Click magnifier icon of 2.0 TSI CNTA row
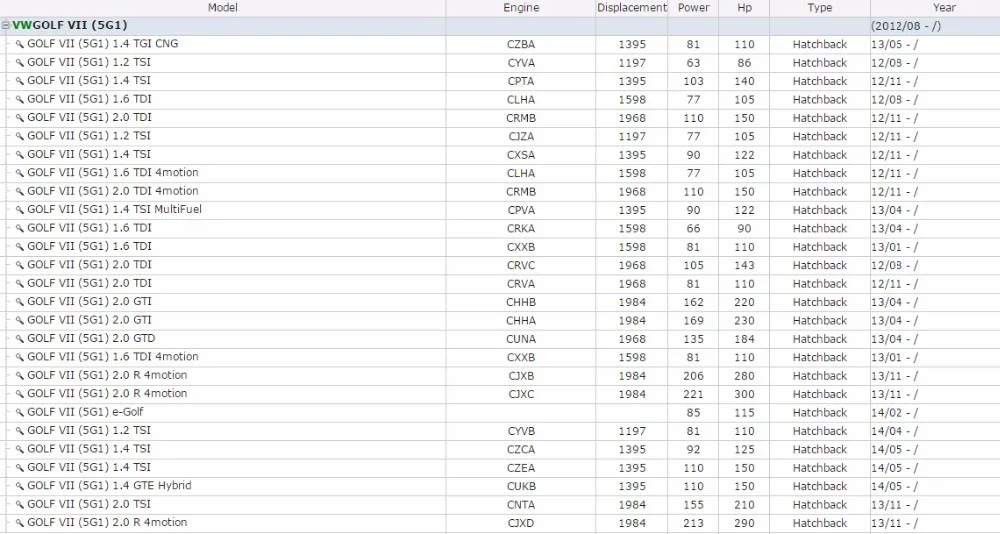Image resolution: width=1000 pixels, height=534 pixels. click(20, 505)
